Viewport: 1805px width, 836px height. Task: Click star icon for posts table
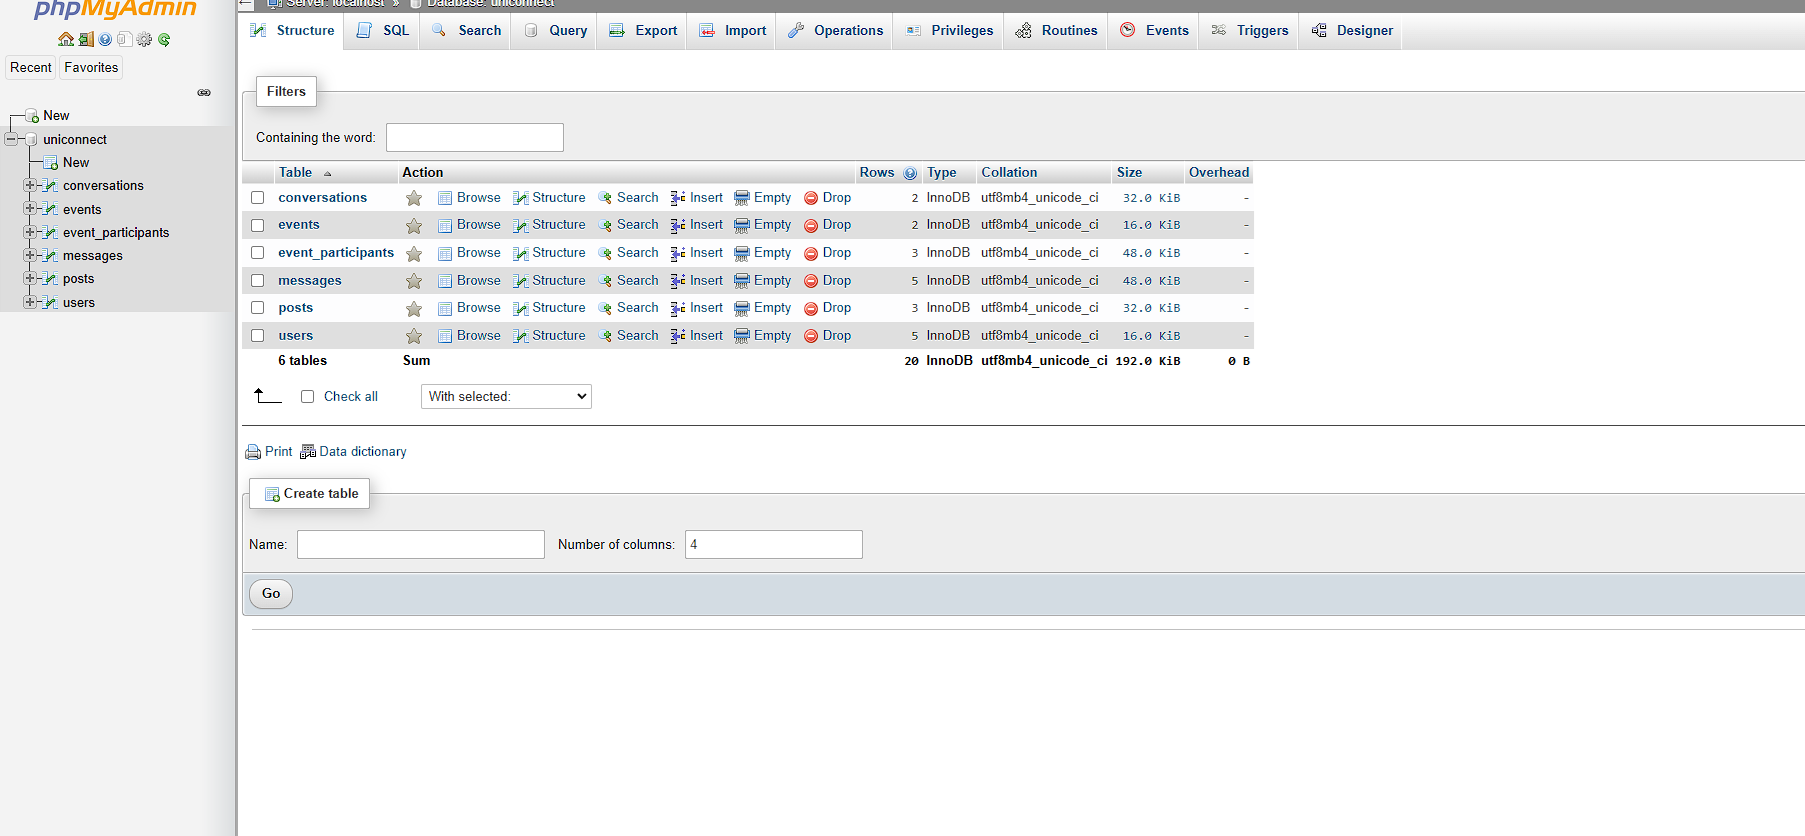pos(414,309)
